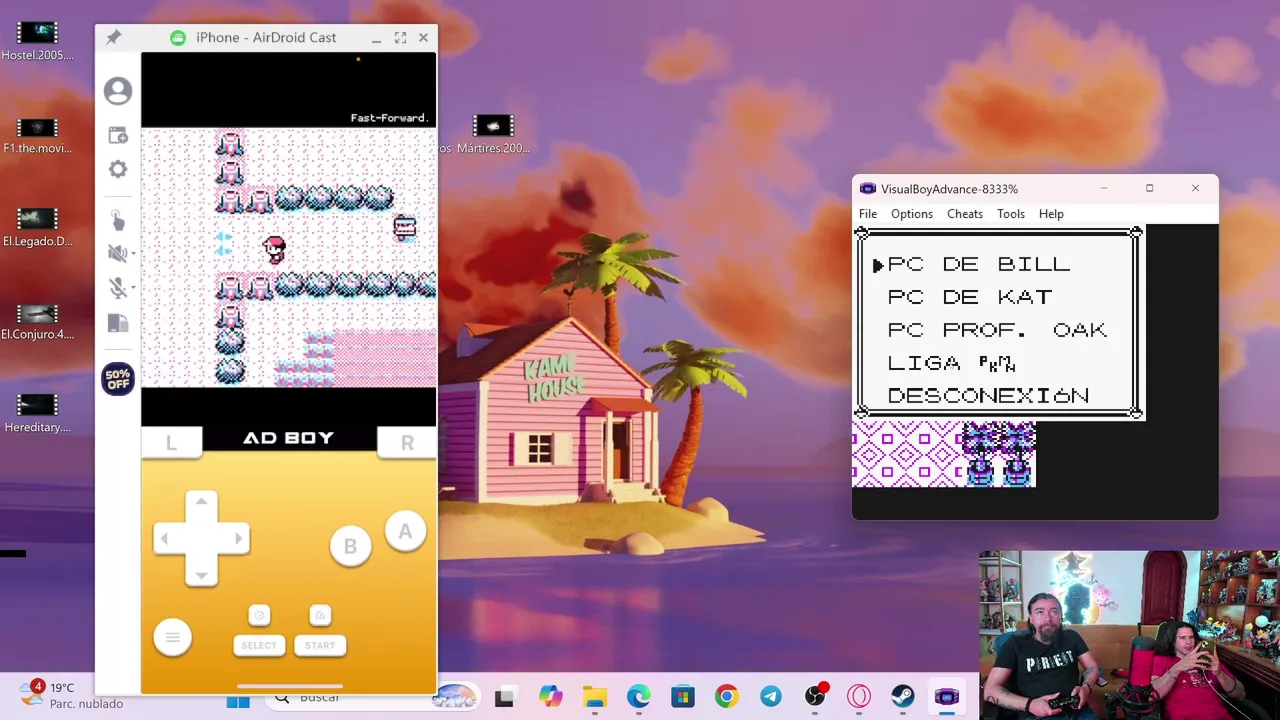Select the Martires.200 desktop video file

point(493,135)
